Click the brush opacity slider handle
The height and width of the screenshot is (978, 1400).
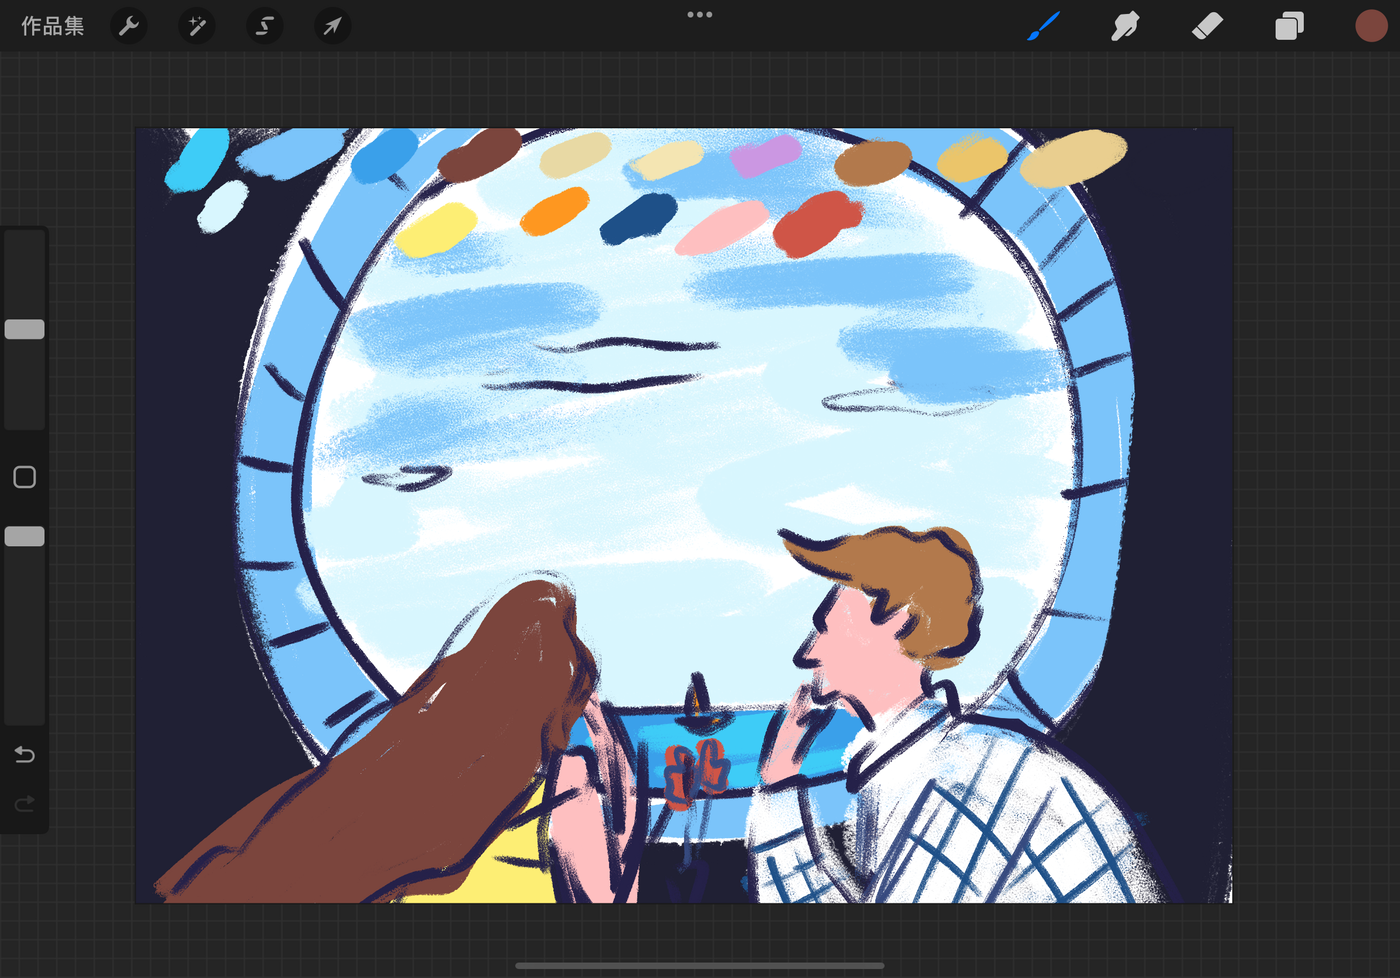coord(25,536)
